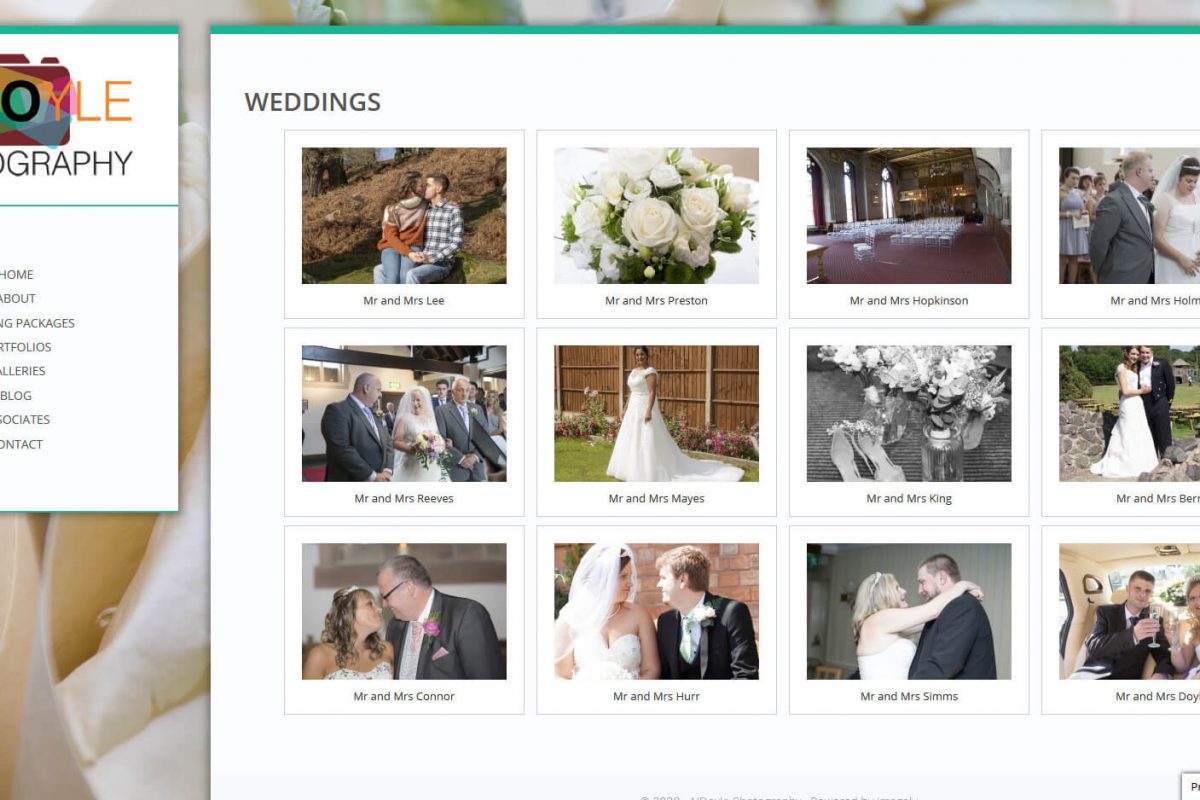Click the Mr and Mrs Reeves photo

404,414
